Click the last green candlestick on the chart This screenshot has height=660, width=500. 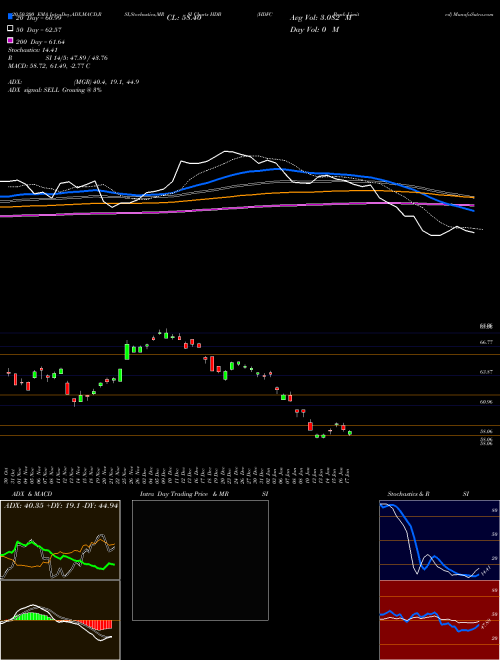click(x=350, y=433)
